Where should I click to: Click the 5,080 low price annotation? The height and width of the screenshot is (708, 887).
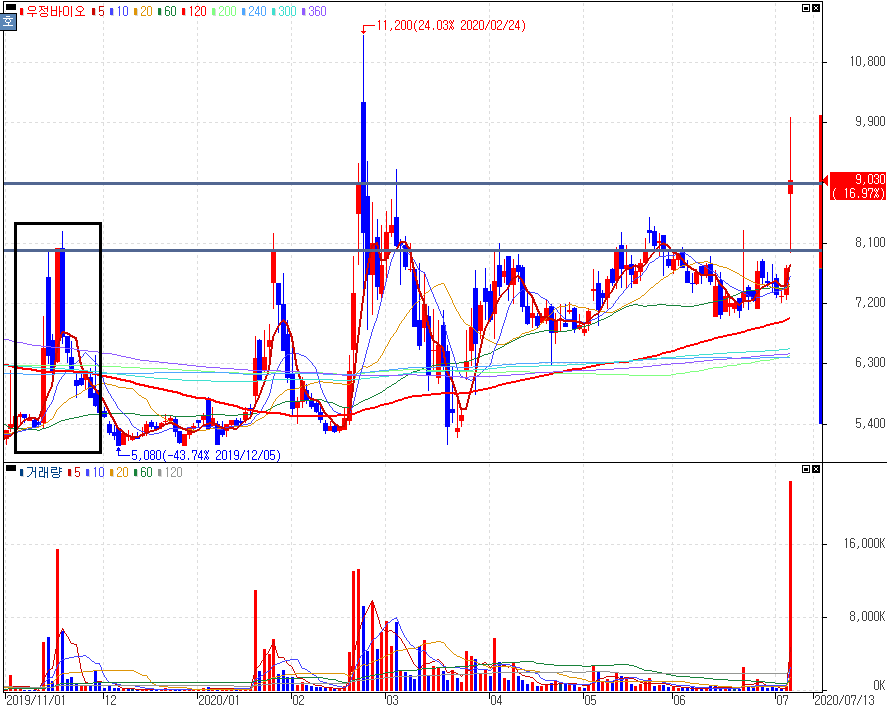[x=205, y=455]
